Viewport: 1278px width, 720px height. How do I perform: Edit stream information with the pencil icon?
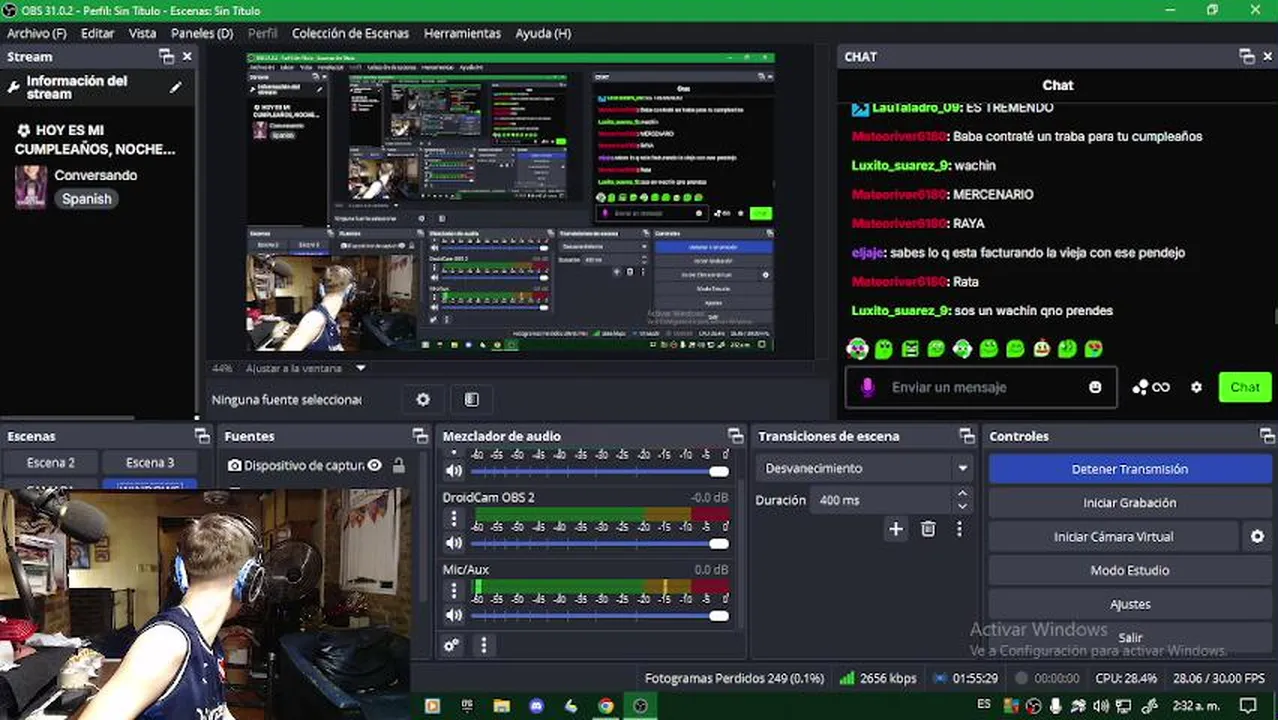pos(176,87)
